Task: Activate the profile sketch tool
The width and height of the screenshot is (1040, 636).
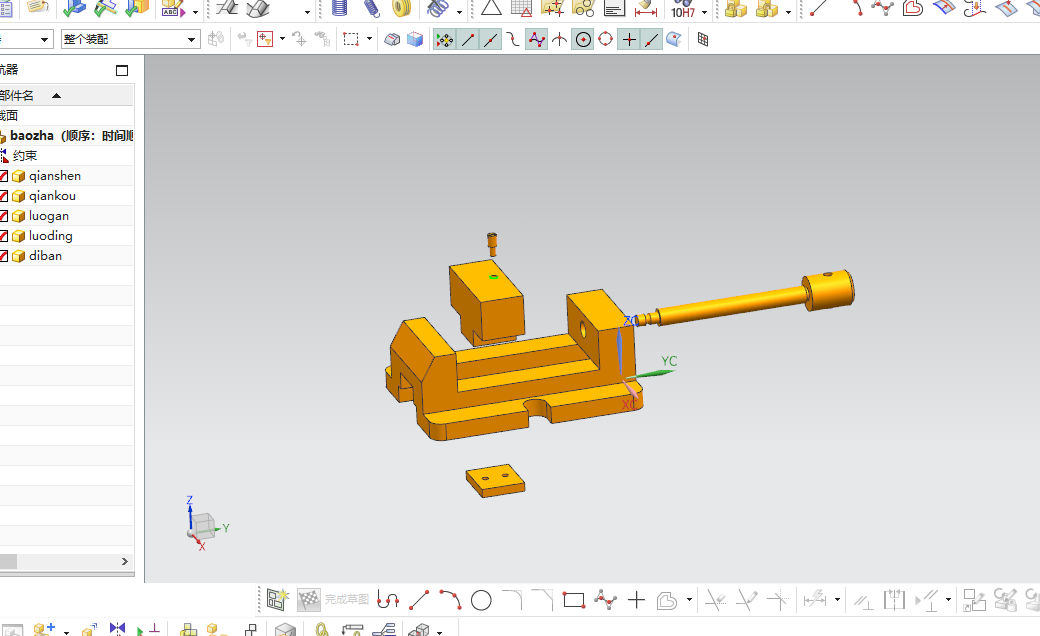Action: (x=388, y=600)
